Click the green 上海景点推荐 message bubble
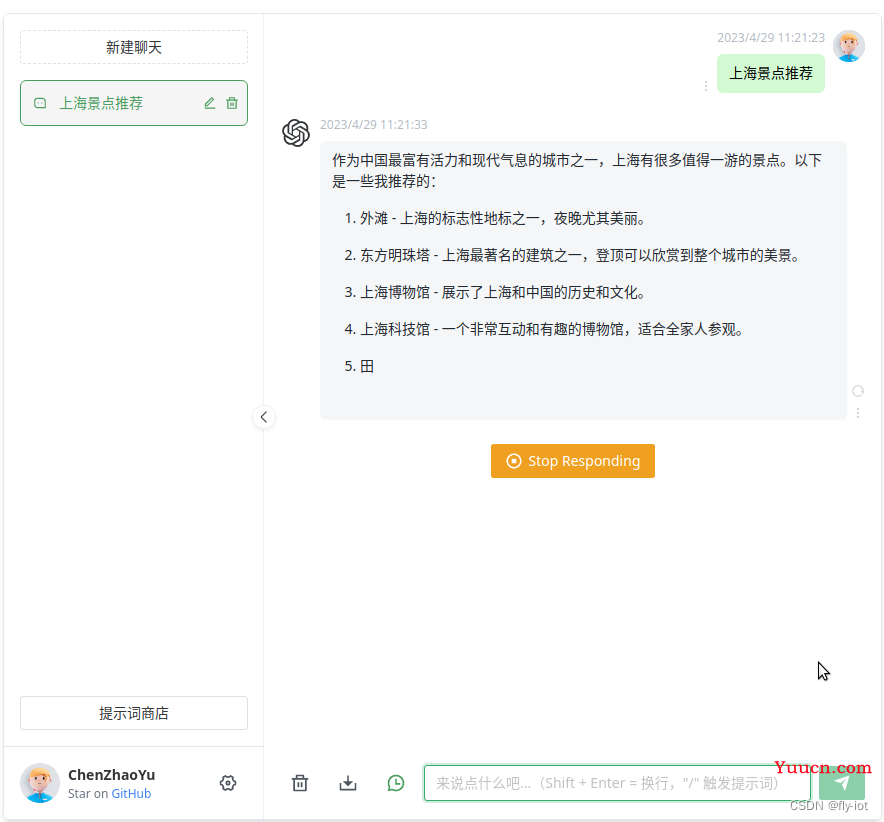Viewport: 884px width, 822px height. click(771, 73)
